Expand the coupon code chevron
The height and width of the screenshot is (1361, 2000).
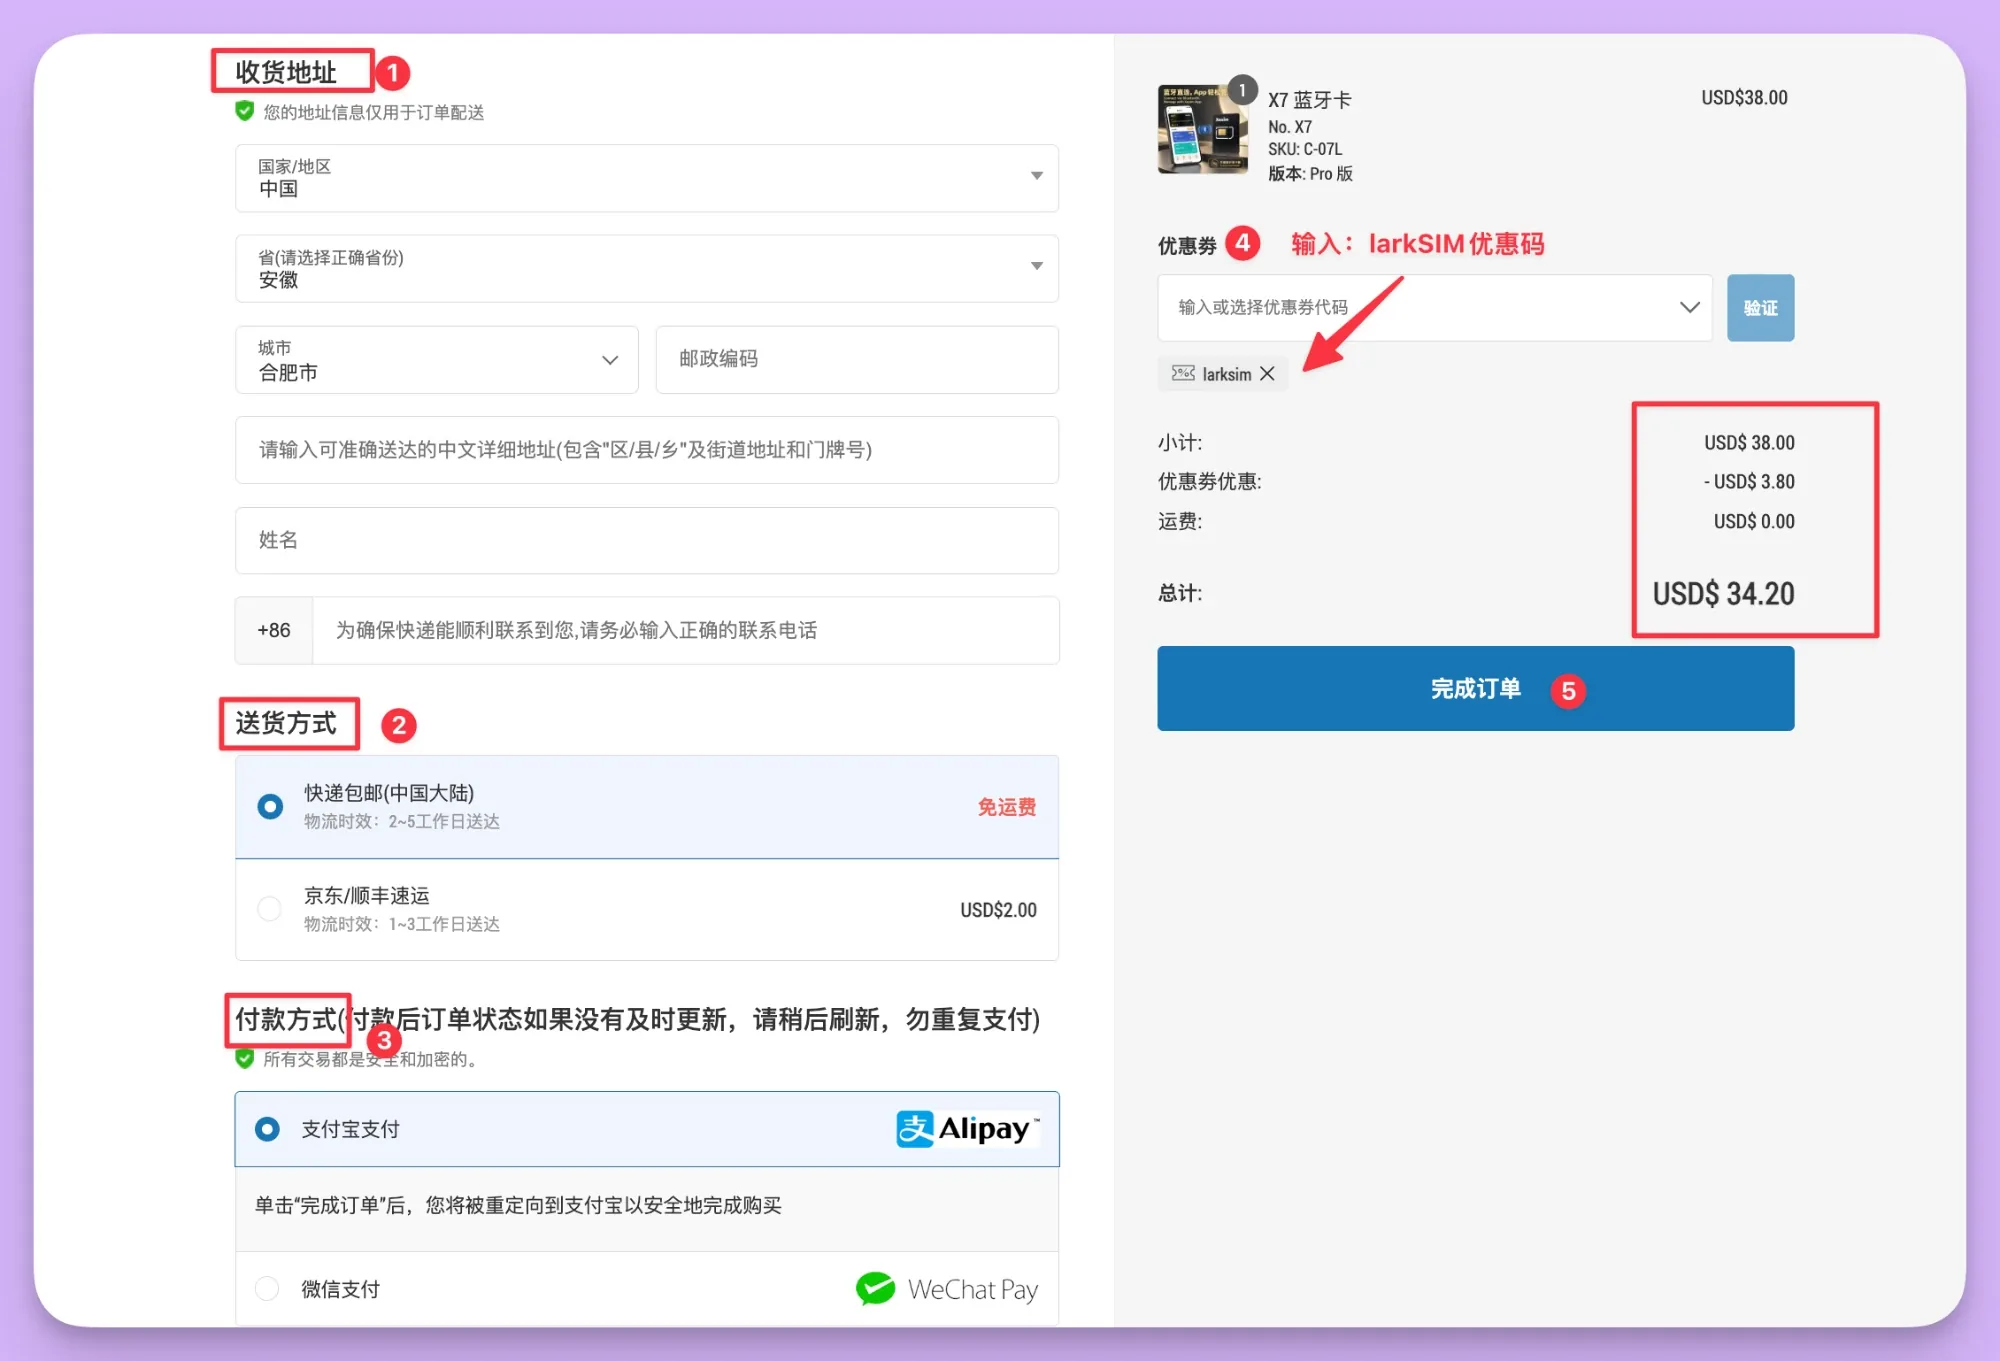[1689, 307]
